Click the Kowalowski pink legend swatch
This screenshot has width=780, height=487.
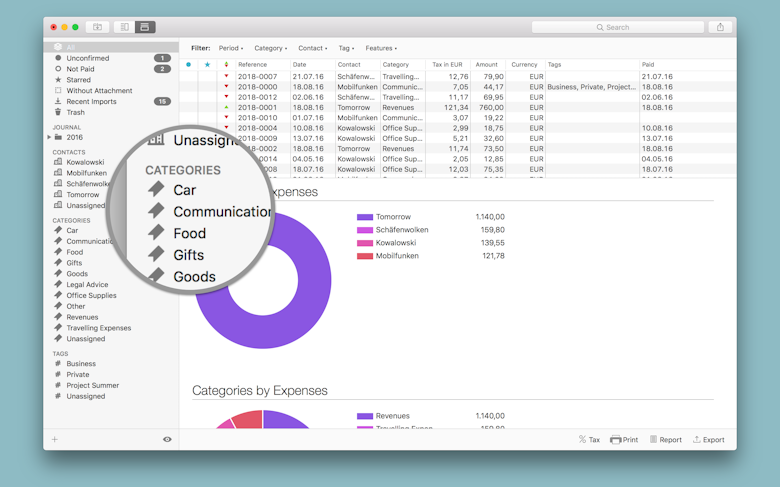(x=365, y=243)
